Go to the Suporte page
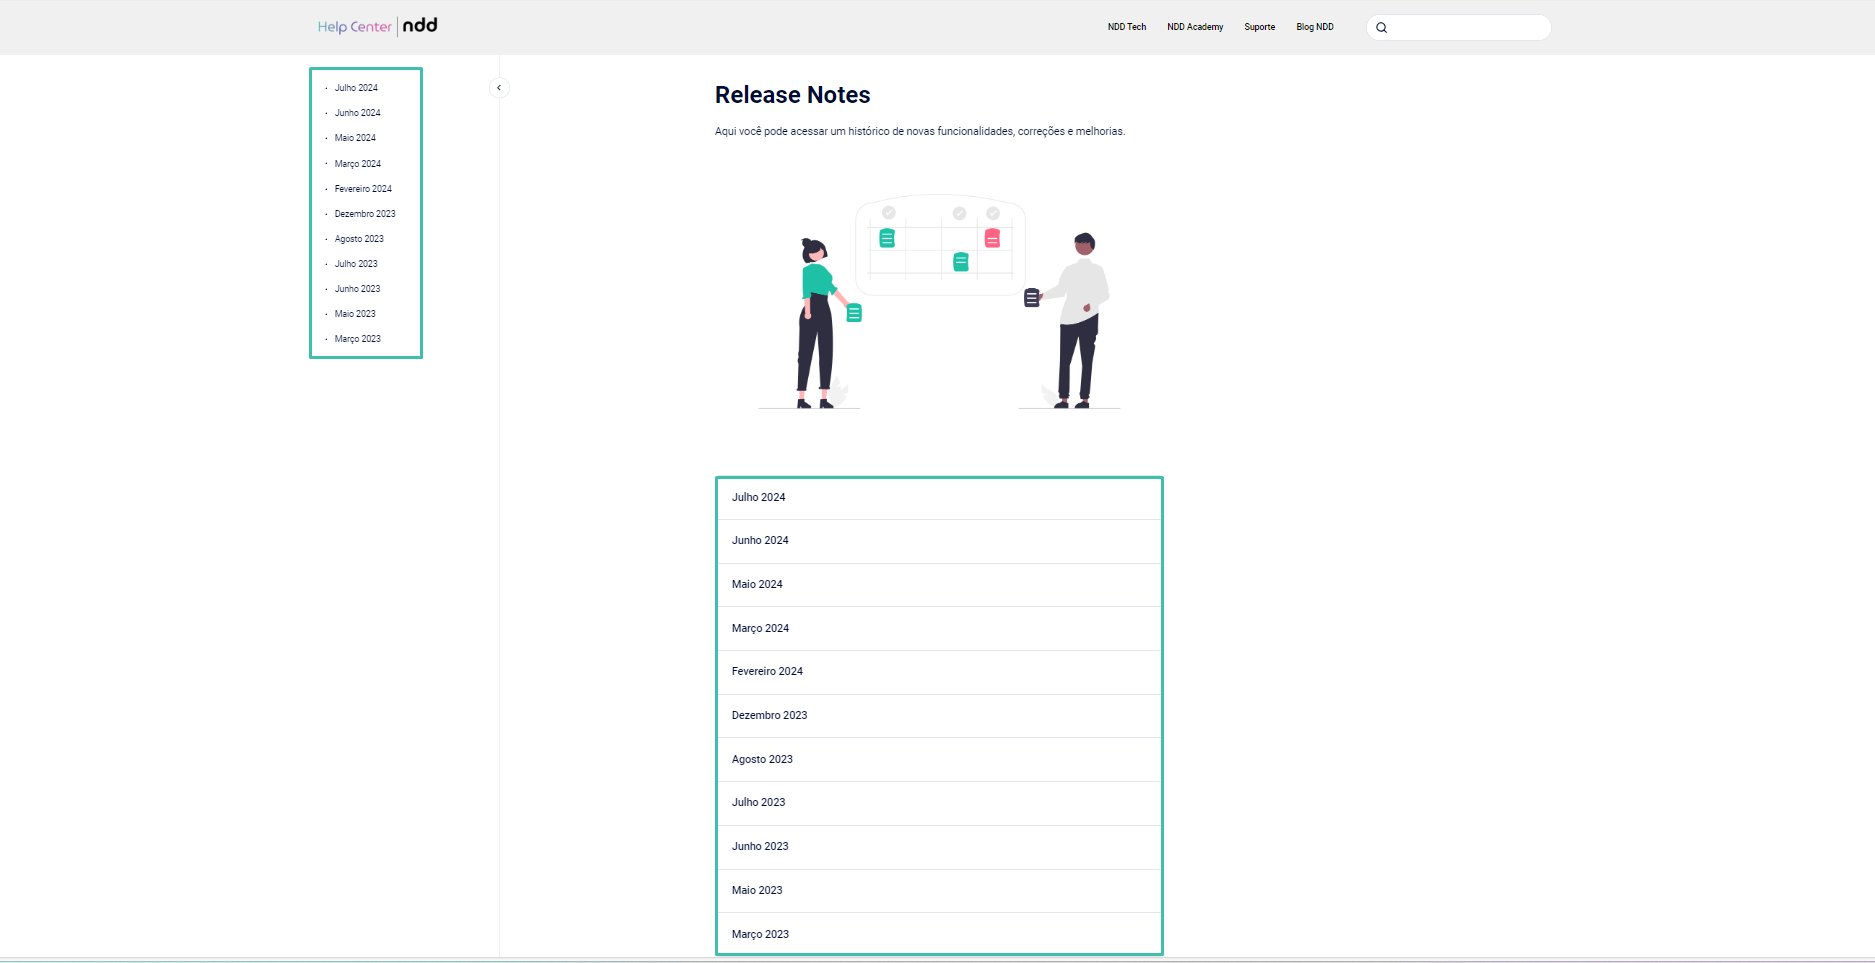This screenshot has height=963, width=1875. pos(1259,27)
